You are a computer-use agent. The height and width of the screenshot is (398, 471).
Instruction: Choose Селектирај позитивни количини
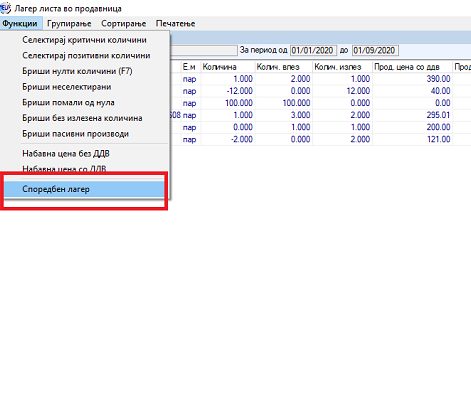(85, 56)
